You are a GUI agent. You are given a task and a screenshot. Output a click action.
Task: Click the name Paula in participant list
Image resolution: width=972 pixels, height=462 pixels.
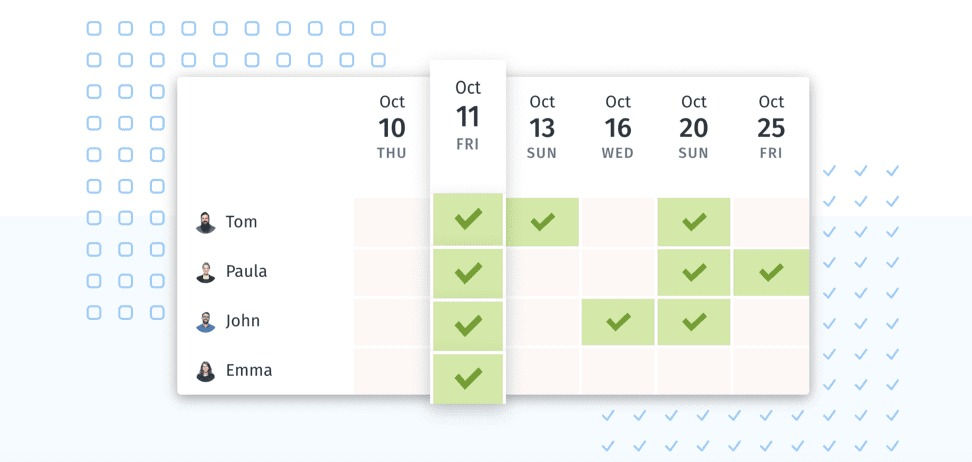click(246, 272)
